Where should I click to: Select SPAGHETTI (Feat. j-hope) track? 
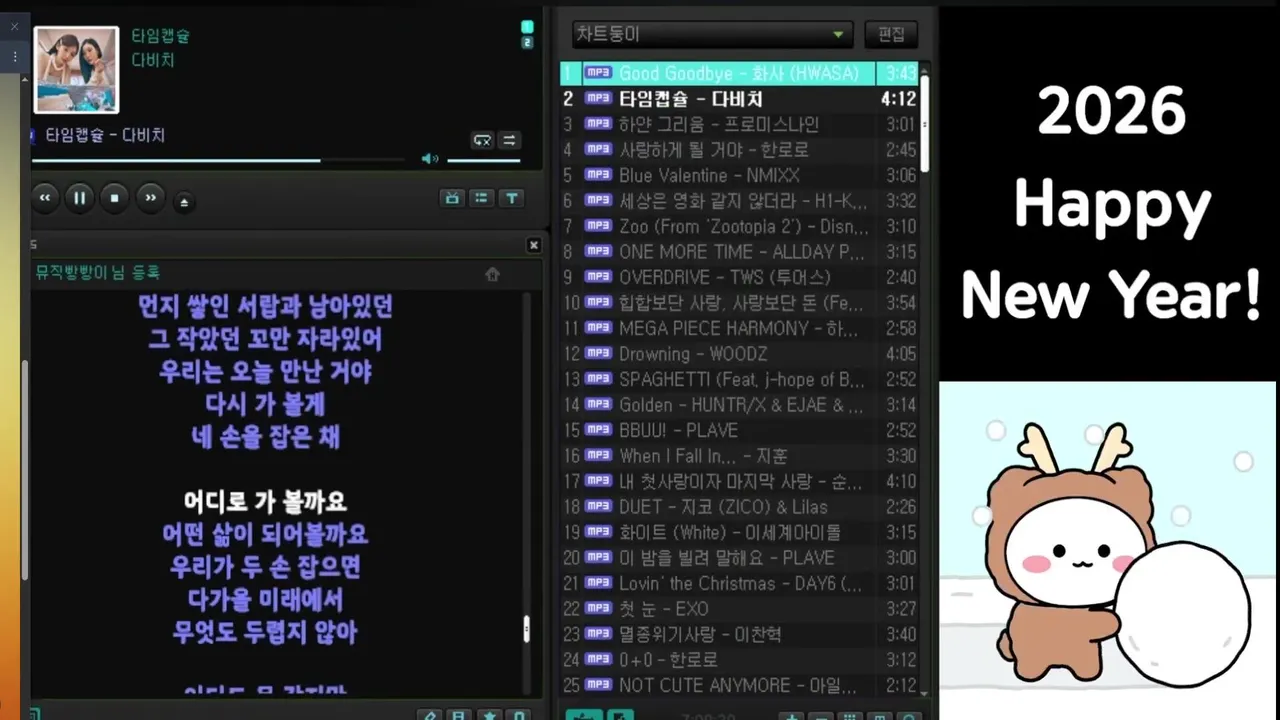pos(739,379)
